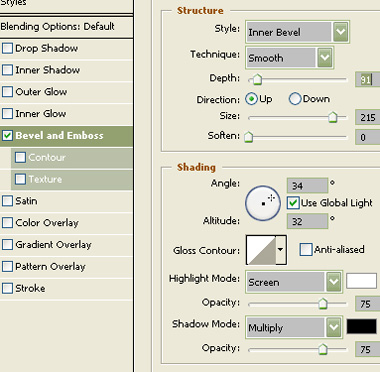Screen dimensions: 380x372
Task: Click the Shadow Opacity field showing 75
Action: (368, 349)
